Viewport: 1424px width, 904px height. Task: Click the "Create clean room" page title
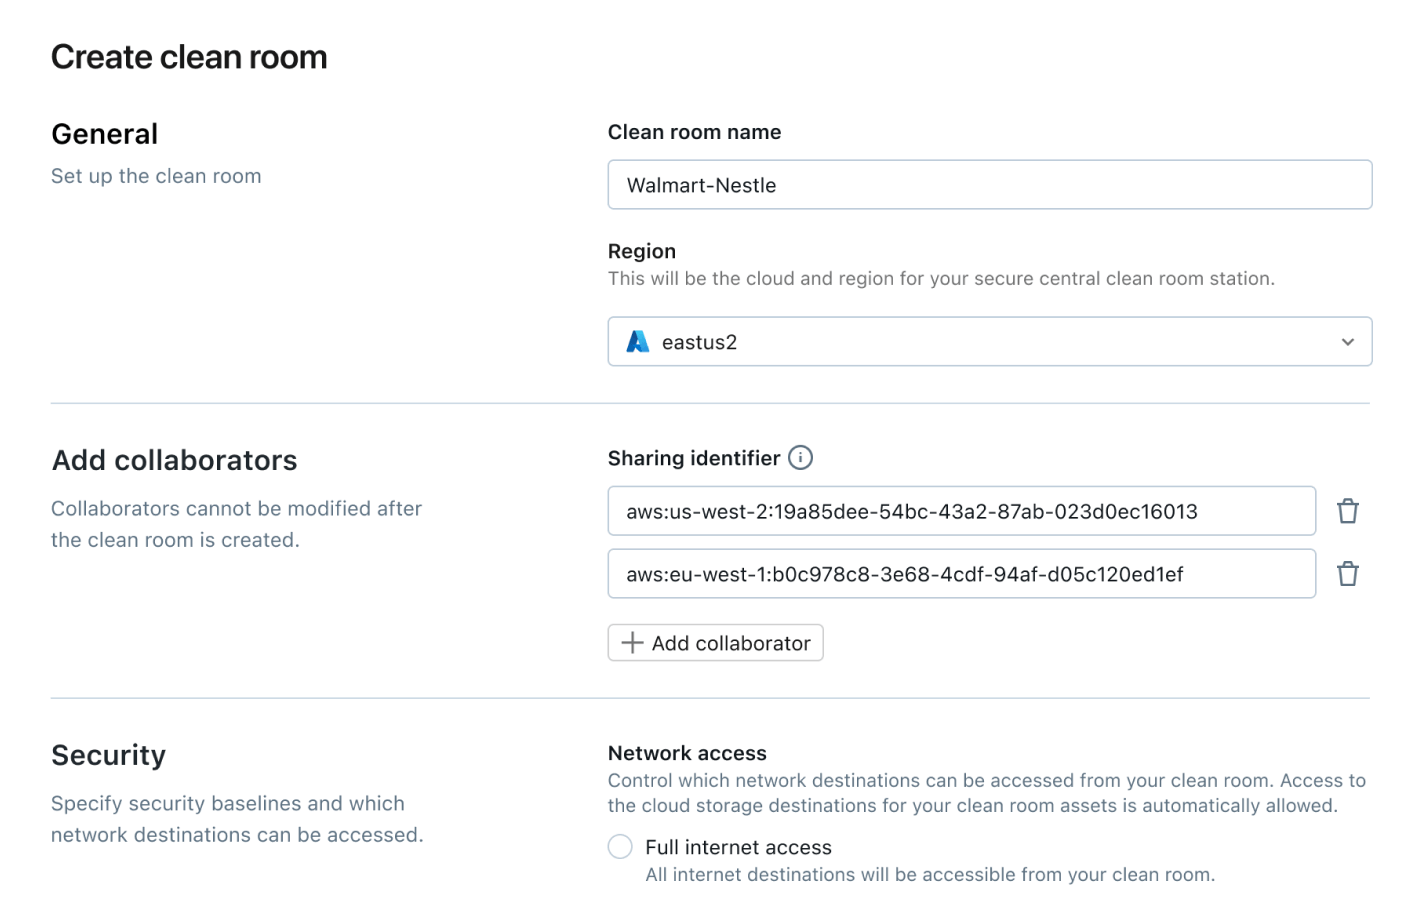click(189, 57)
